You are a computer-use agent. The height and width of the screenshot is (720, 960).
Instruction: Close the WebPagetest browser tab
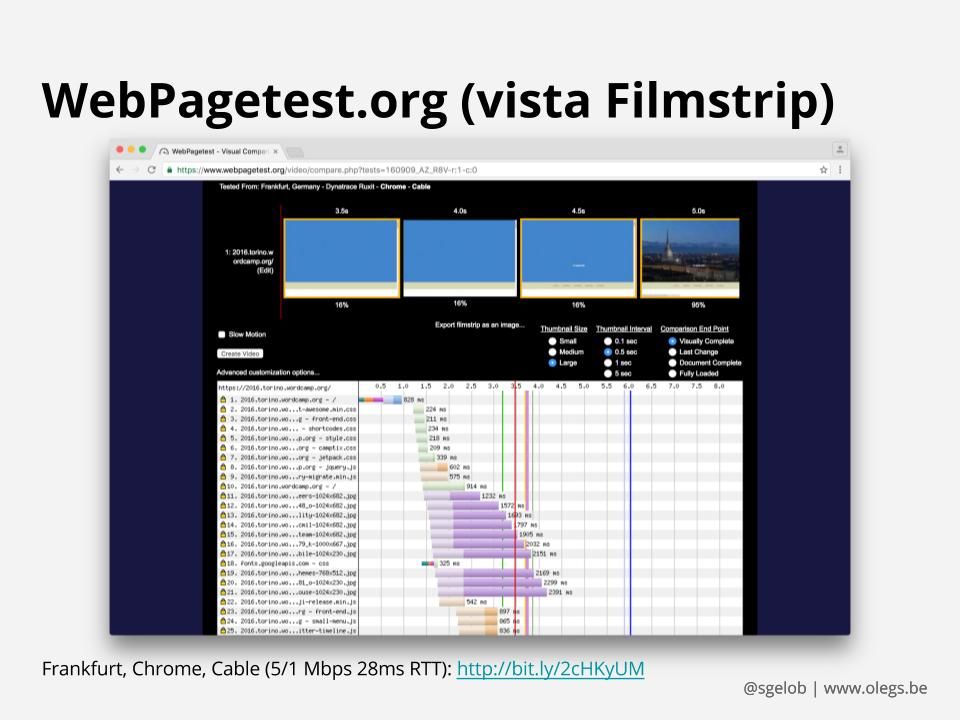coord(276,151)
